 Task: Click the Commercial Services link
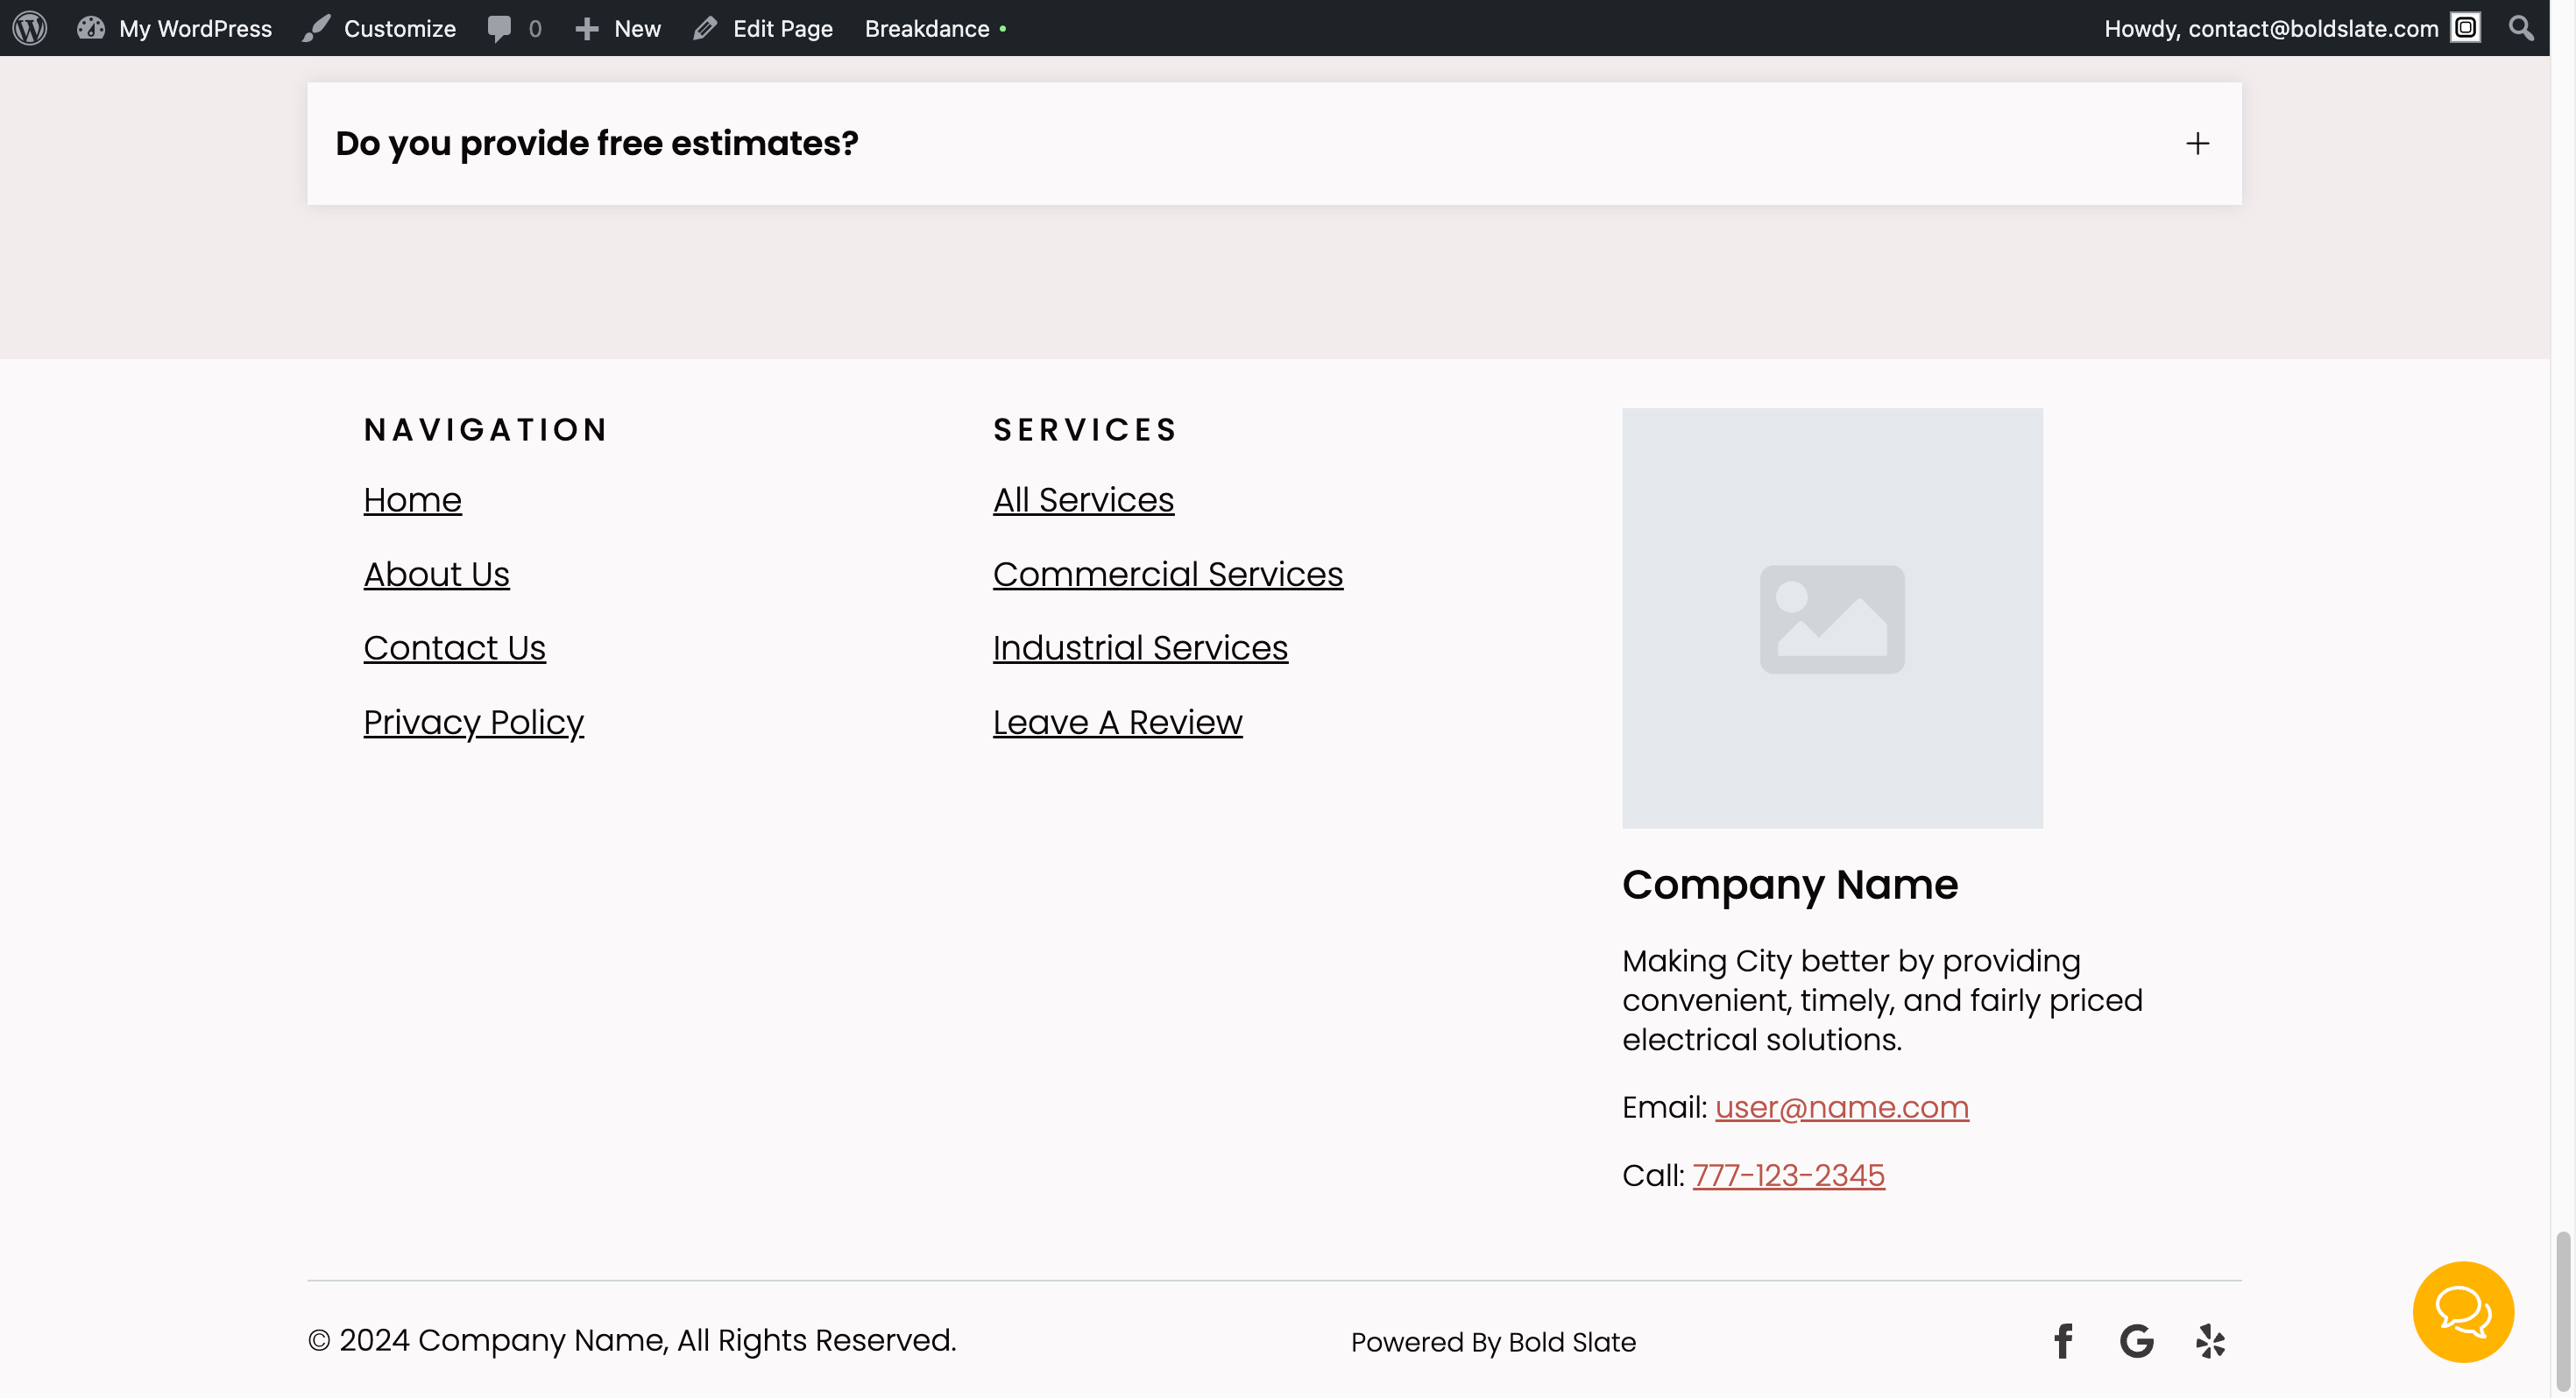1167,574
